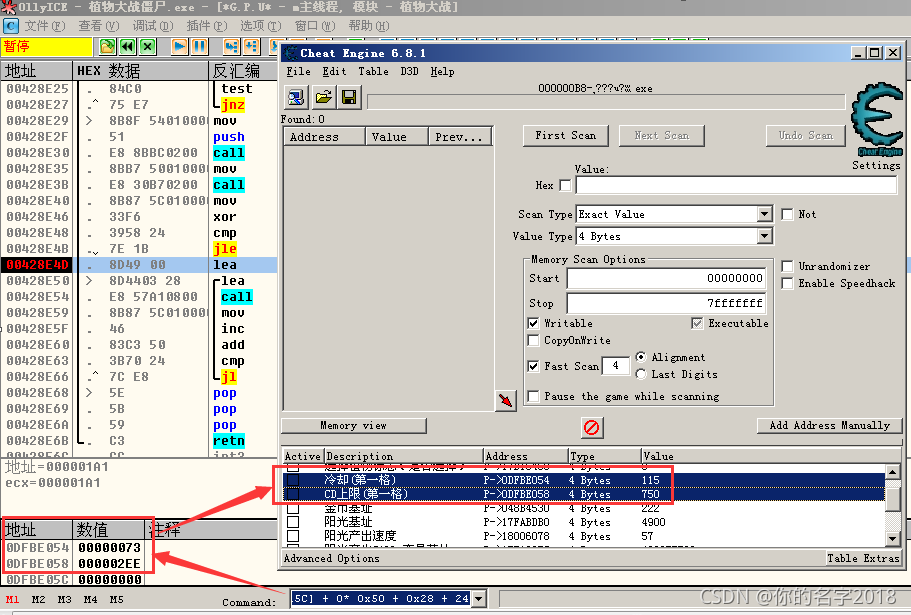Click OllyICE run play icon
911x615 pixels.
(180, 46)
